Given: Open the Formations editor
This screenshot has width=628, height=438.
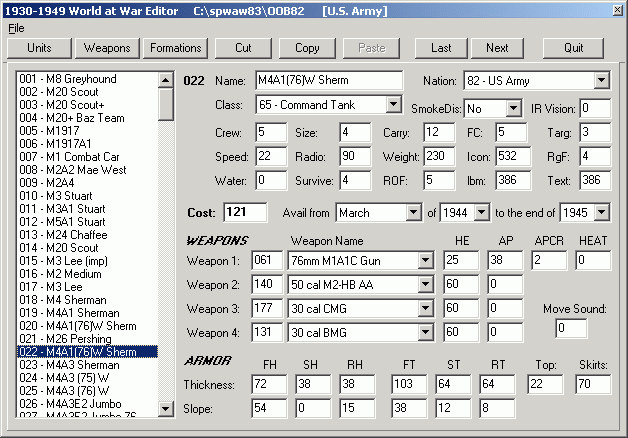Looking at the screenshot, I should click(x=175, y=48).
